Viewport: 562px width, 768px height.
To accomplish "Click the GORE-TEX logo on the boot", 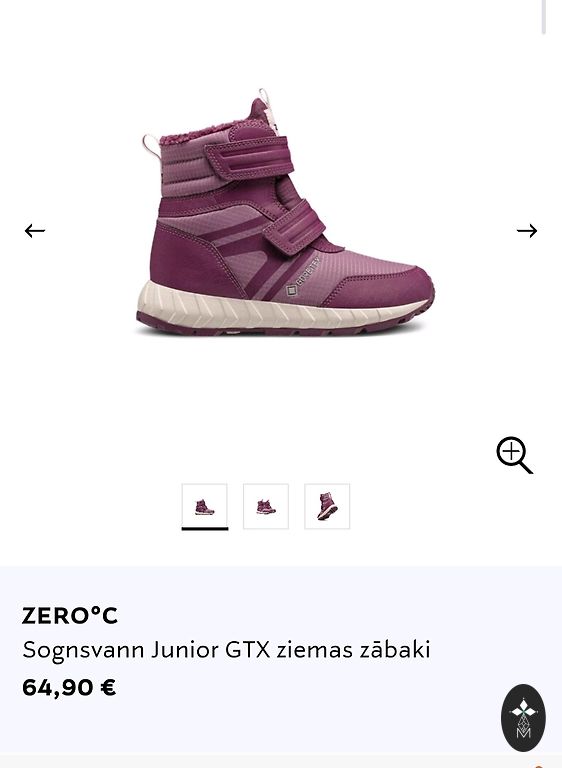I will tap(302, 277).
